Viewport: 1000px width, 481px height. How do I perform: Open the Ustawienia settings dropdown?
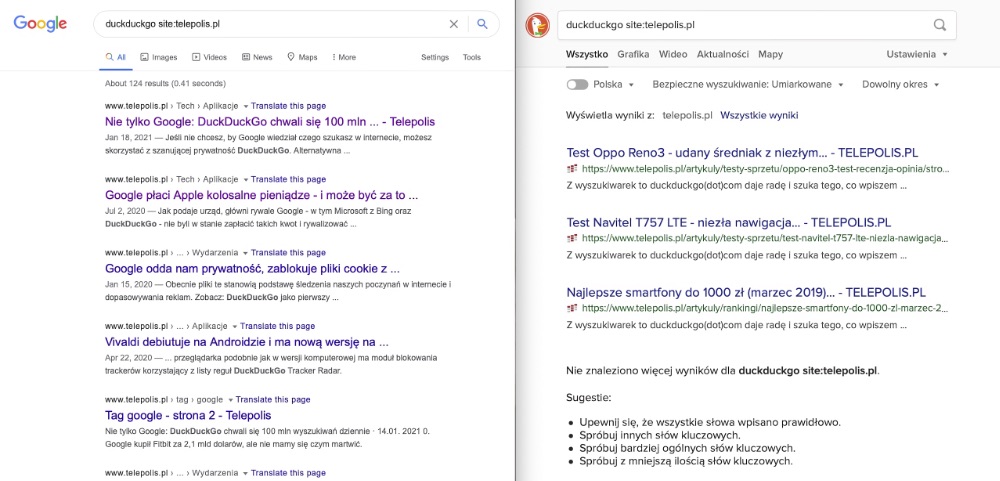pyautogui.click(x=917, y=54)
